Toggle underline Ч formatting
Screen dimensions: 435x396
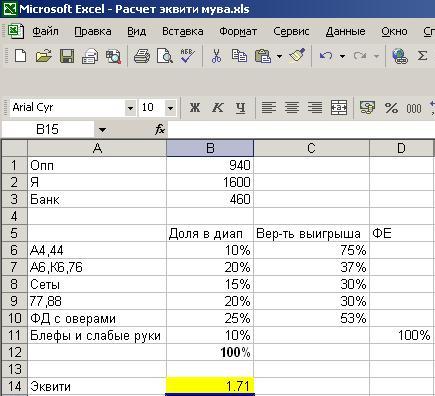pyautogui.click(x=240, y=108)
